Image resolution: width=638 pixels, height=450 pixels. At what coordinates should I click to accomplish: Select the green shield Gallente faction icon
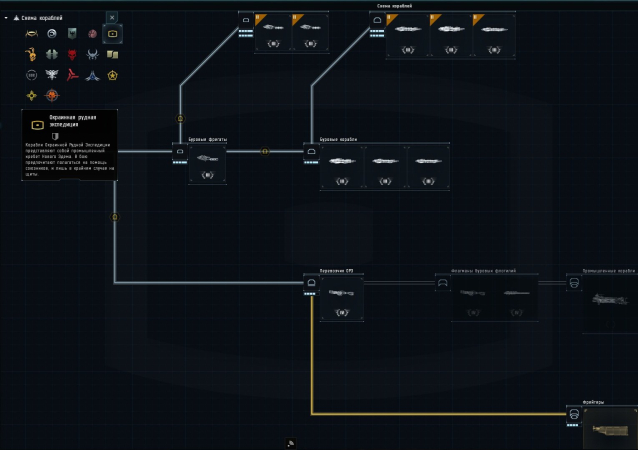(72, 34)
